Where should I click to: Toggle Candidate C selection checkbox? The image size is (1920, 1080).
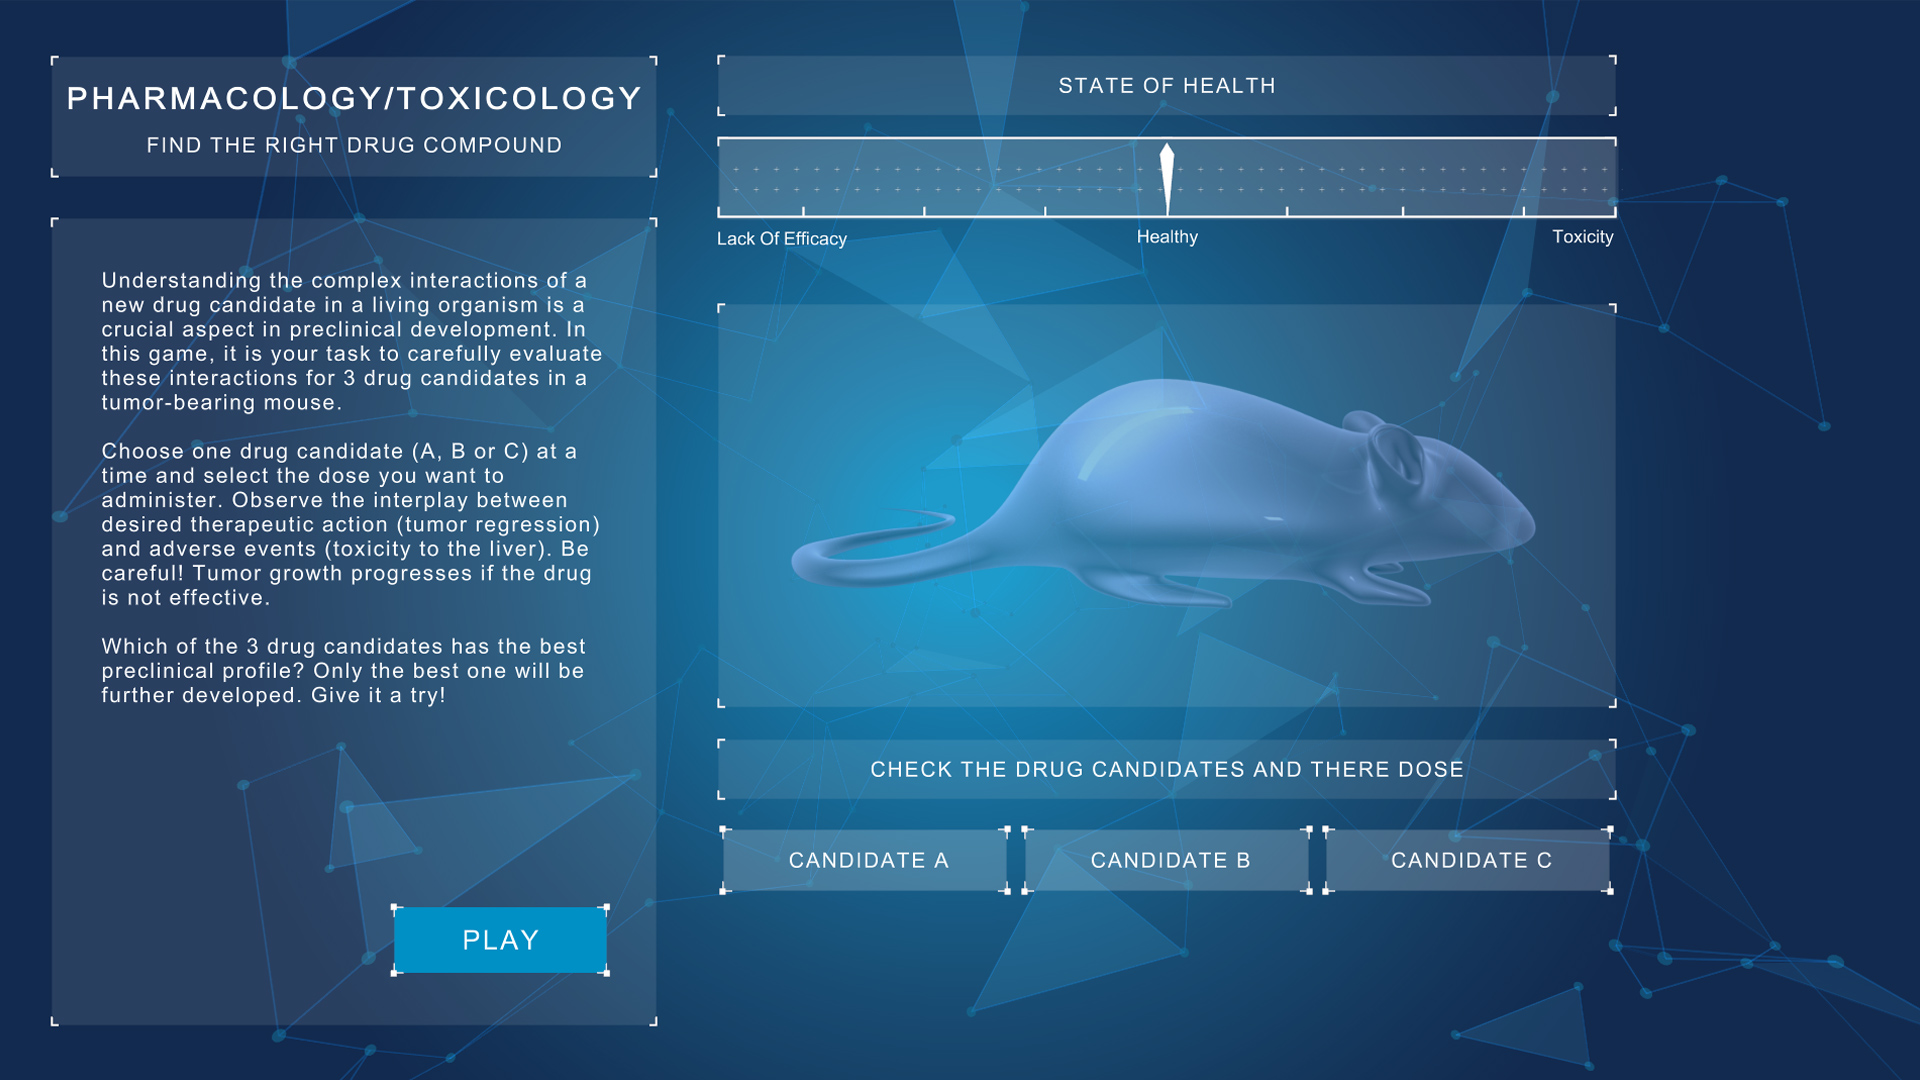[x=1470, y=860]
